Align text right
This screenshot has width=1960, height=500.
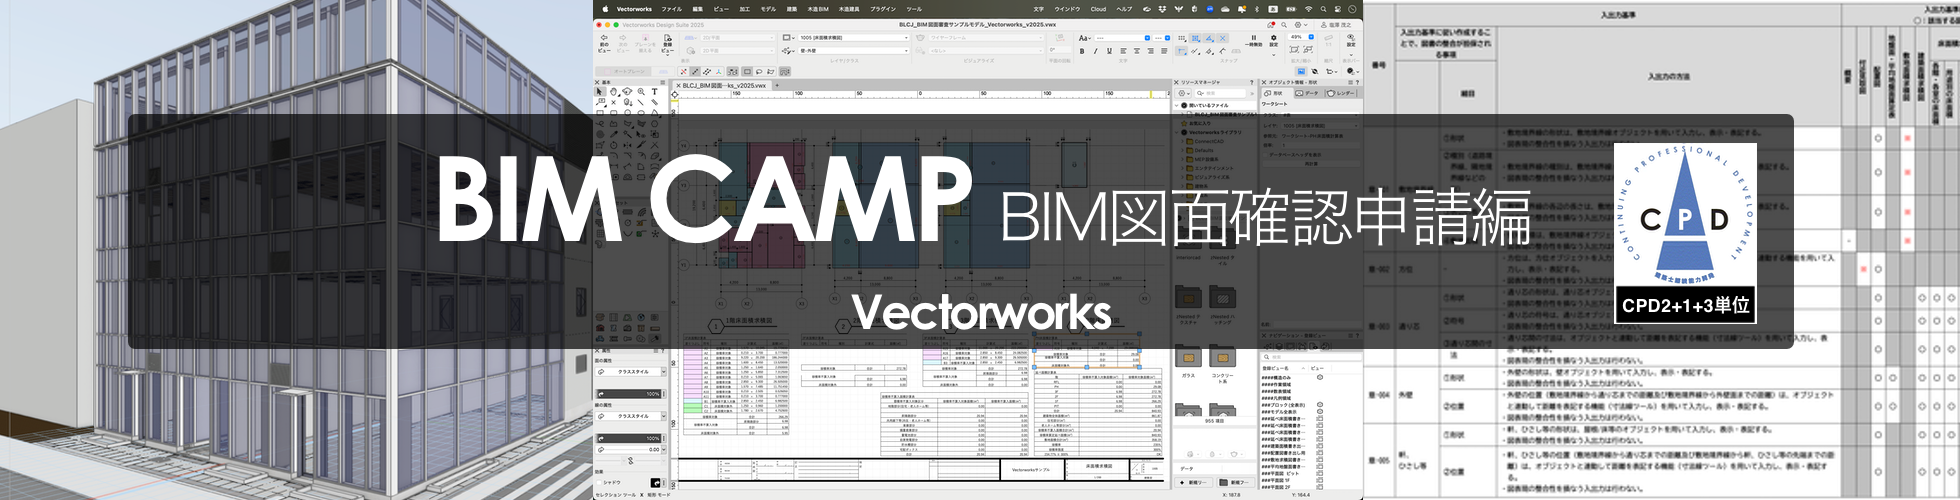pyautogui.click(x=1150, y=51)
